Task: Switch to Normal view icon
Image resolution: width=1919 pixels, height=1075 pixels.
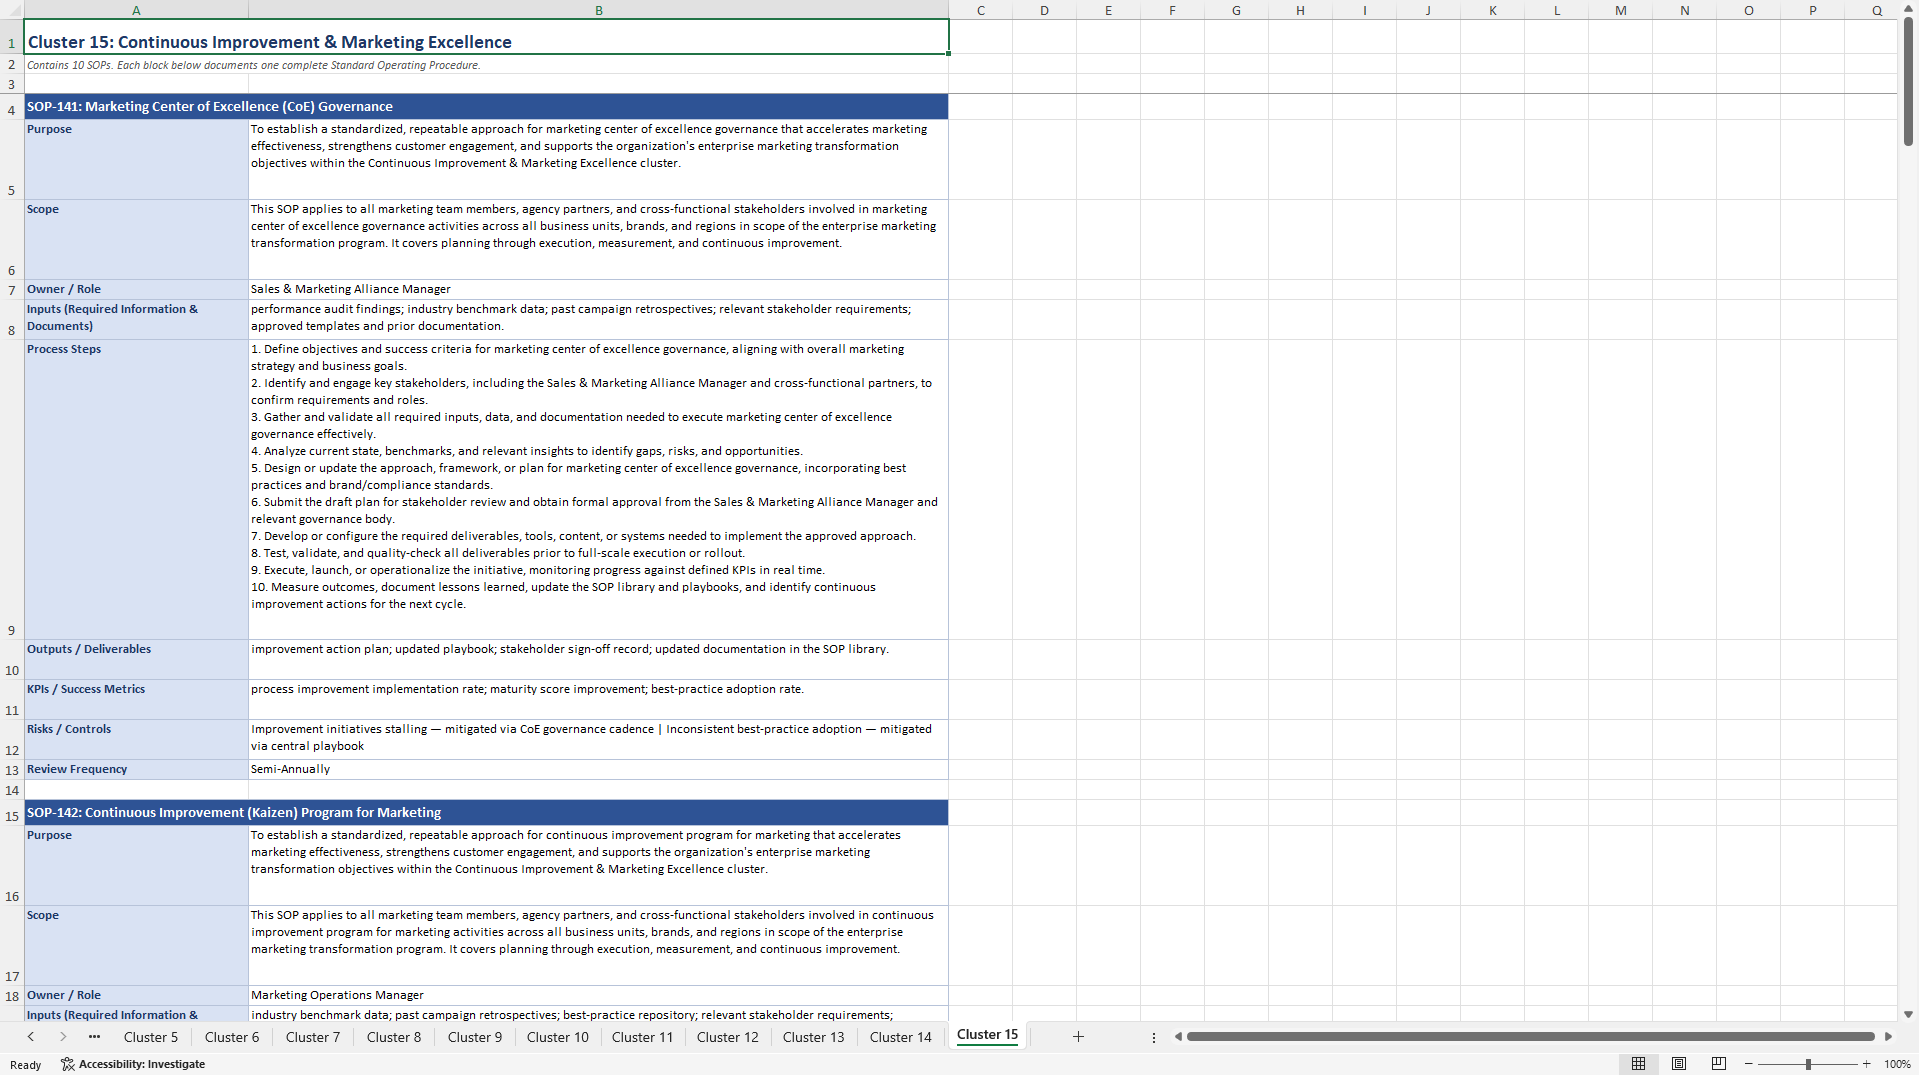Action: 1638,1064
